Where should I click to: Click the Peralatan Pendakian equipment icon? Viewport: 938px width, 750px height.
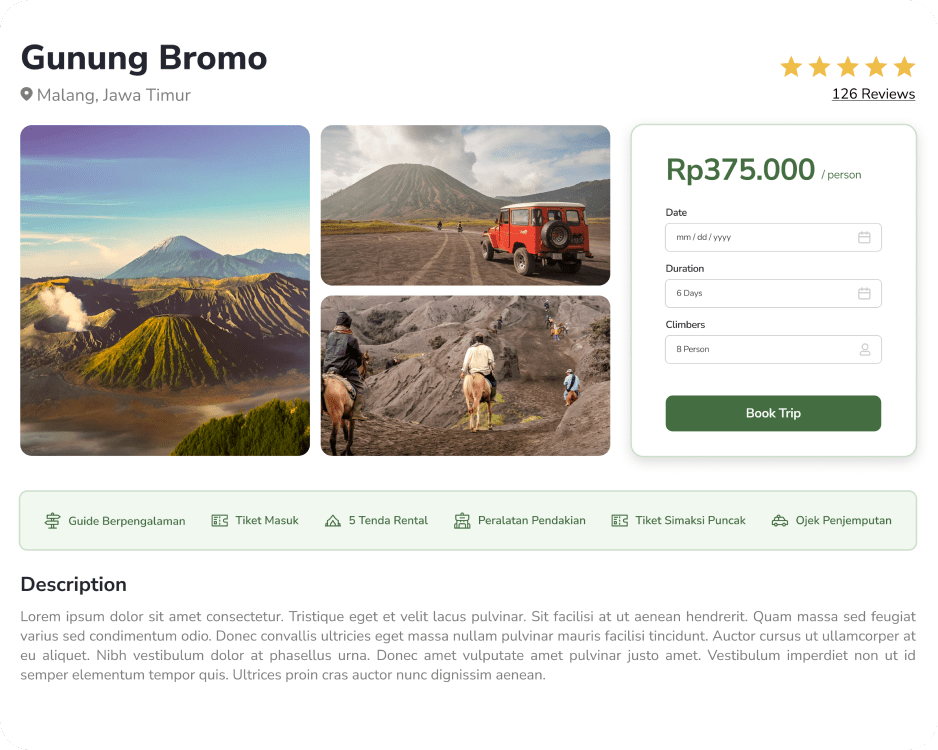point(462,520)
